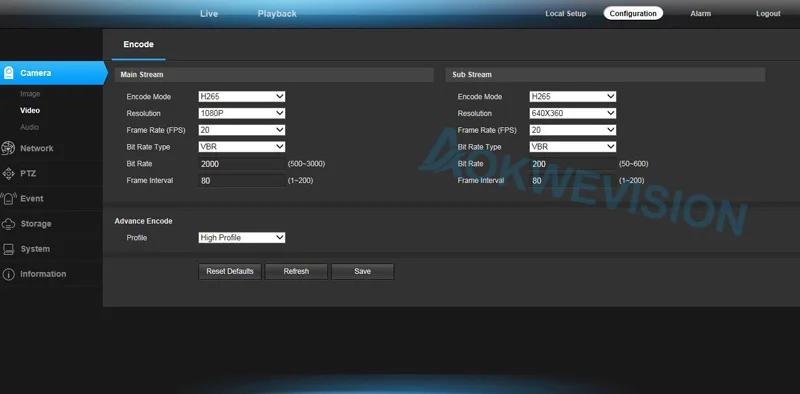The image size is (800, 394).
Task: Open the Alarm menu item
Action: tap(701, 14)
